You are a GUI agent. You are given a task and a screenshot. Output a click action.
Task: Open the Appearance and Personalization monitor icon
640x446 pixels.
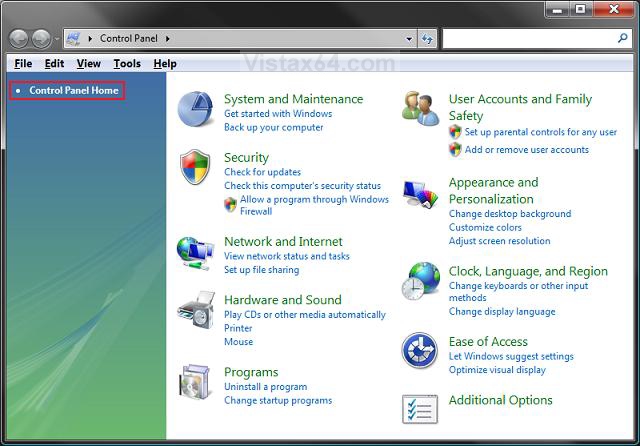[x=420, y=194]
